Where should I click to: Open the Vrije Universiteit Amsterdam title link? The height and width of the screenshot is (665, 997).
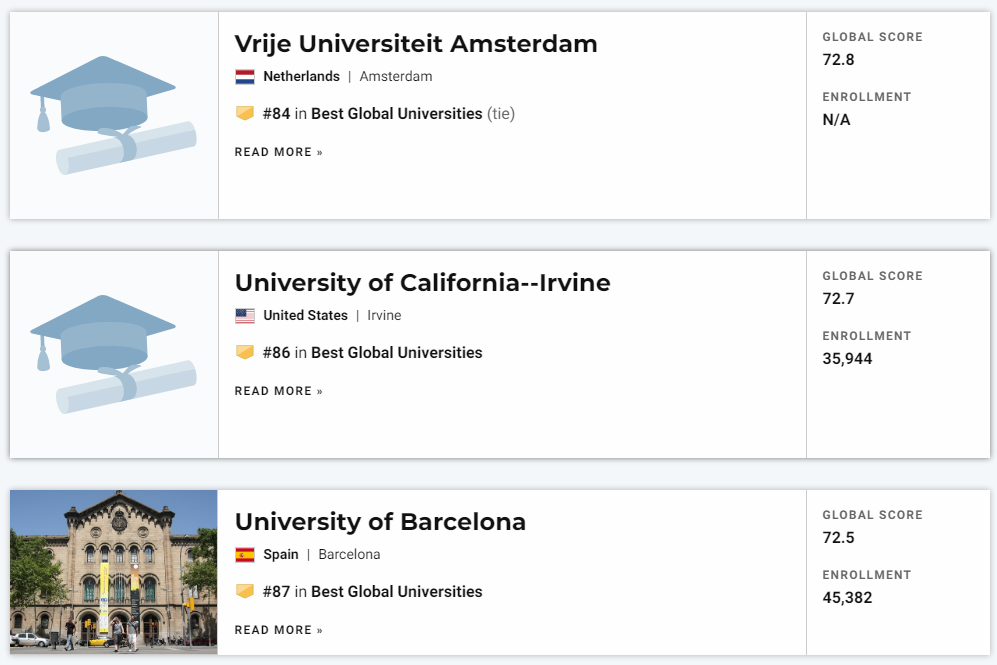pyautogui.click(x=416, y=44)
